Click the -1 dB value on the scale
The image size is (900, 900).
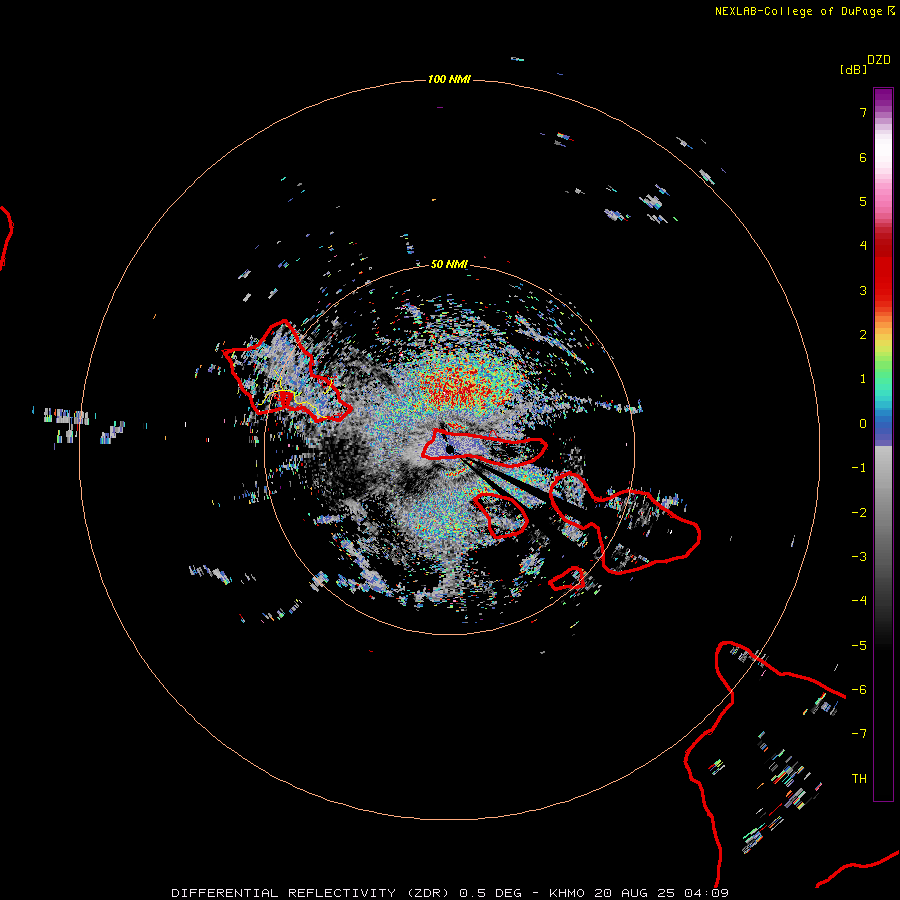859,468
